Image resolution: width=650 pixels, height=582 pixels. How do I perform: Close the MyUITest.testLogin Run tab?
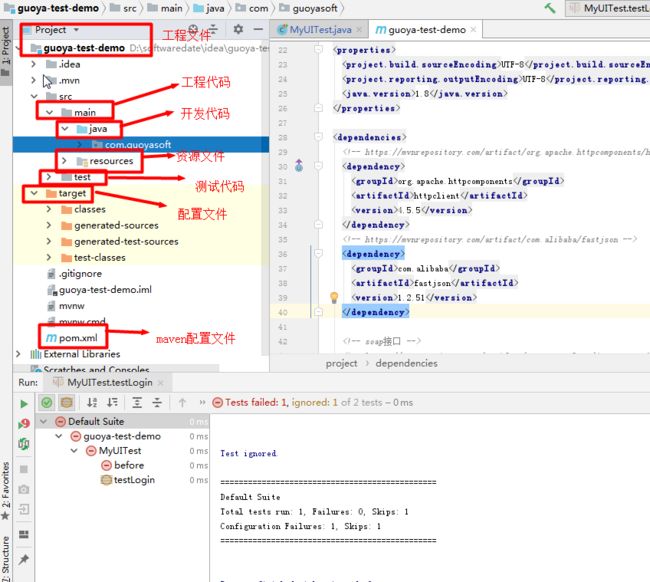click(161, 383)
